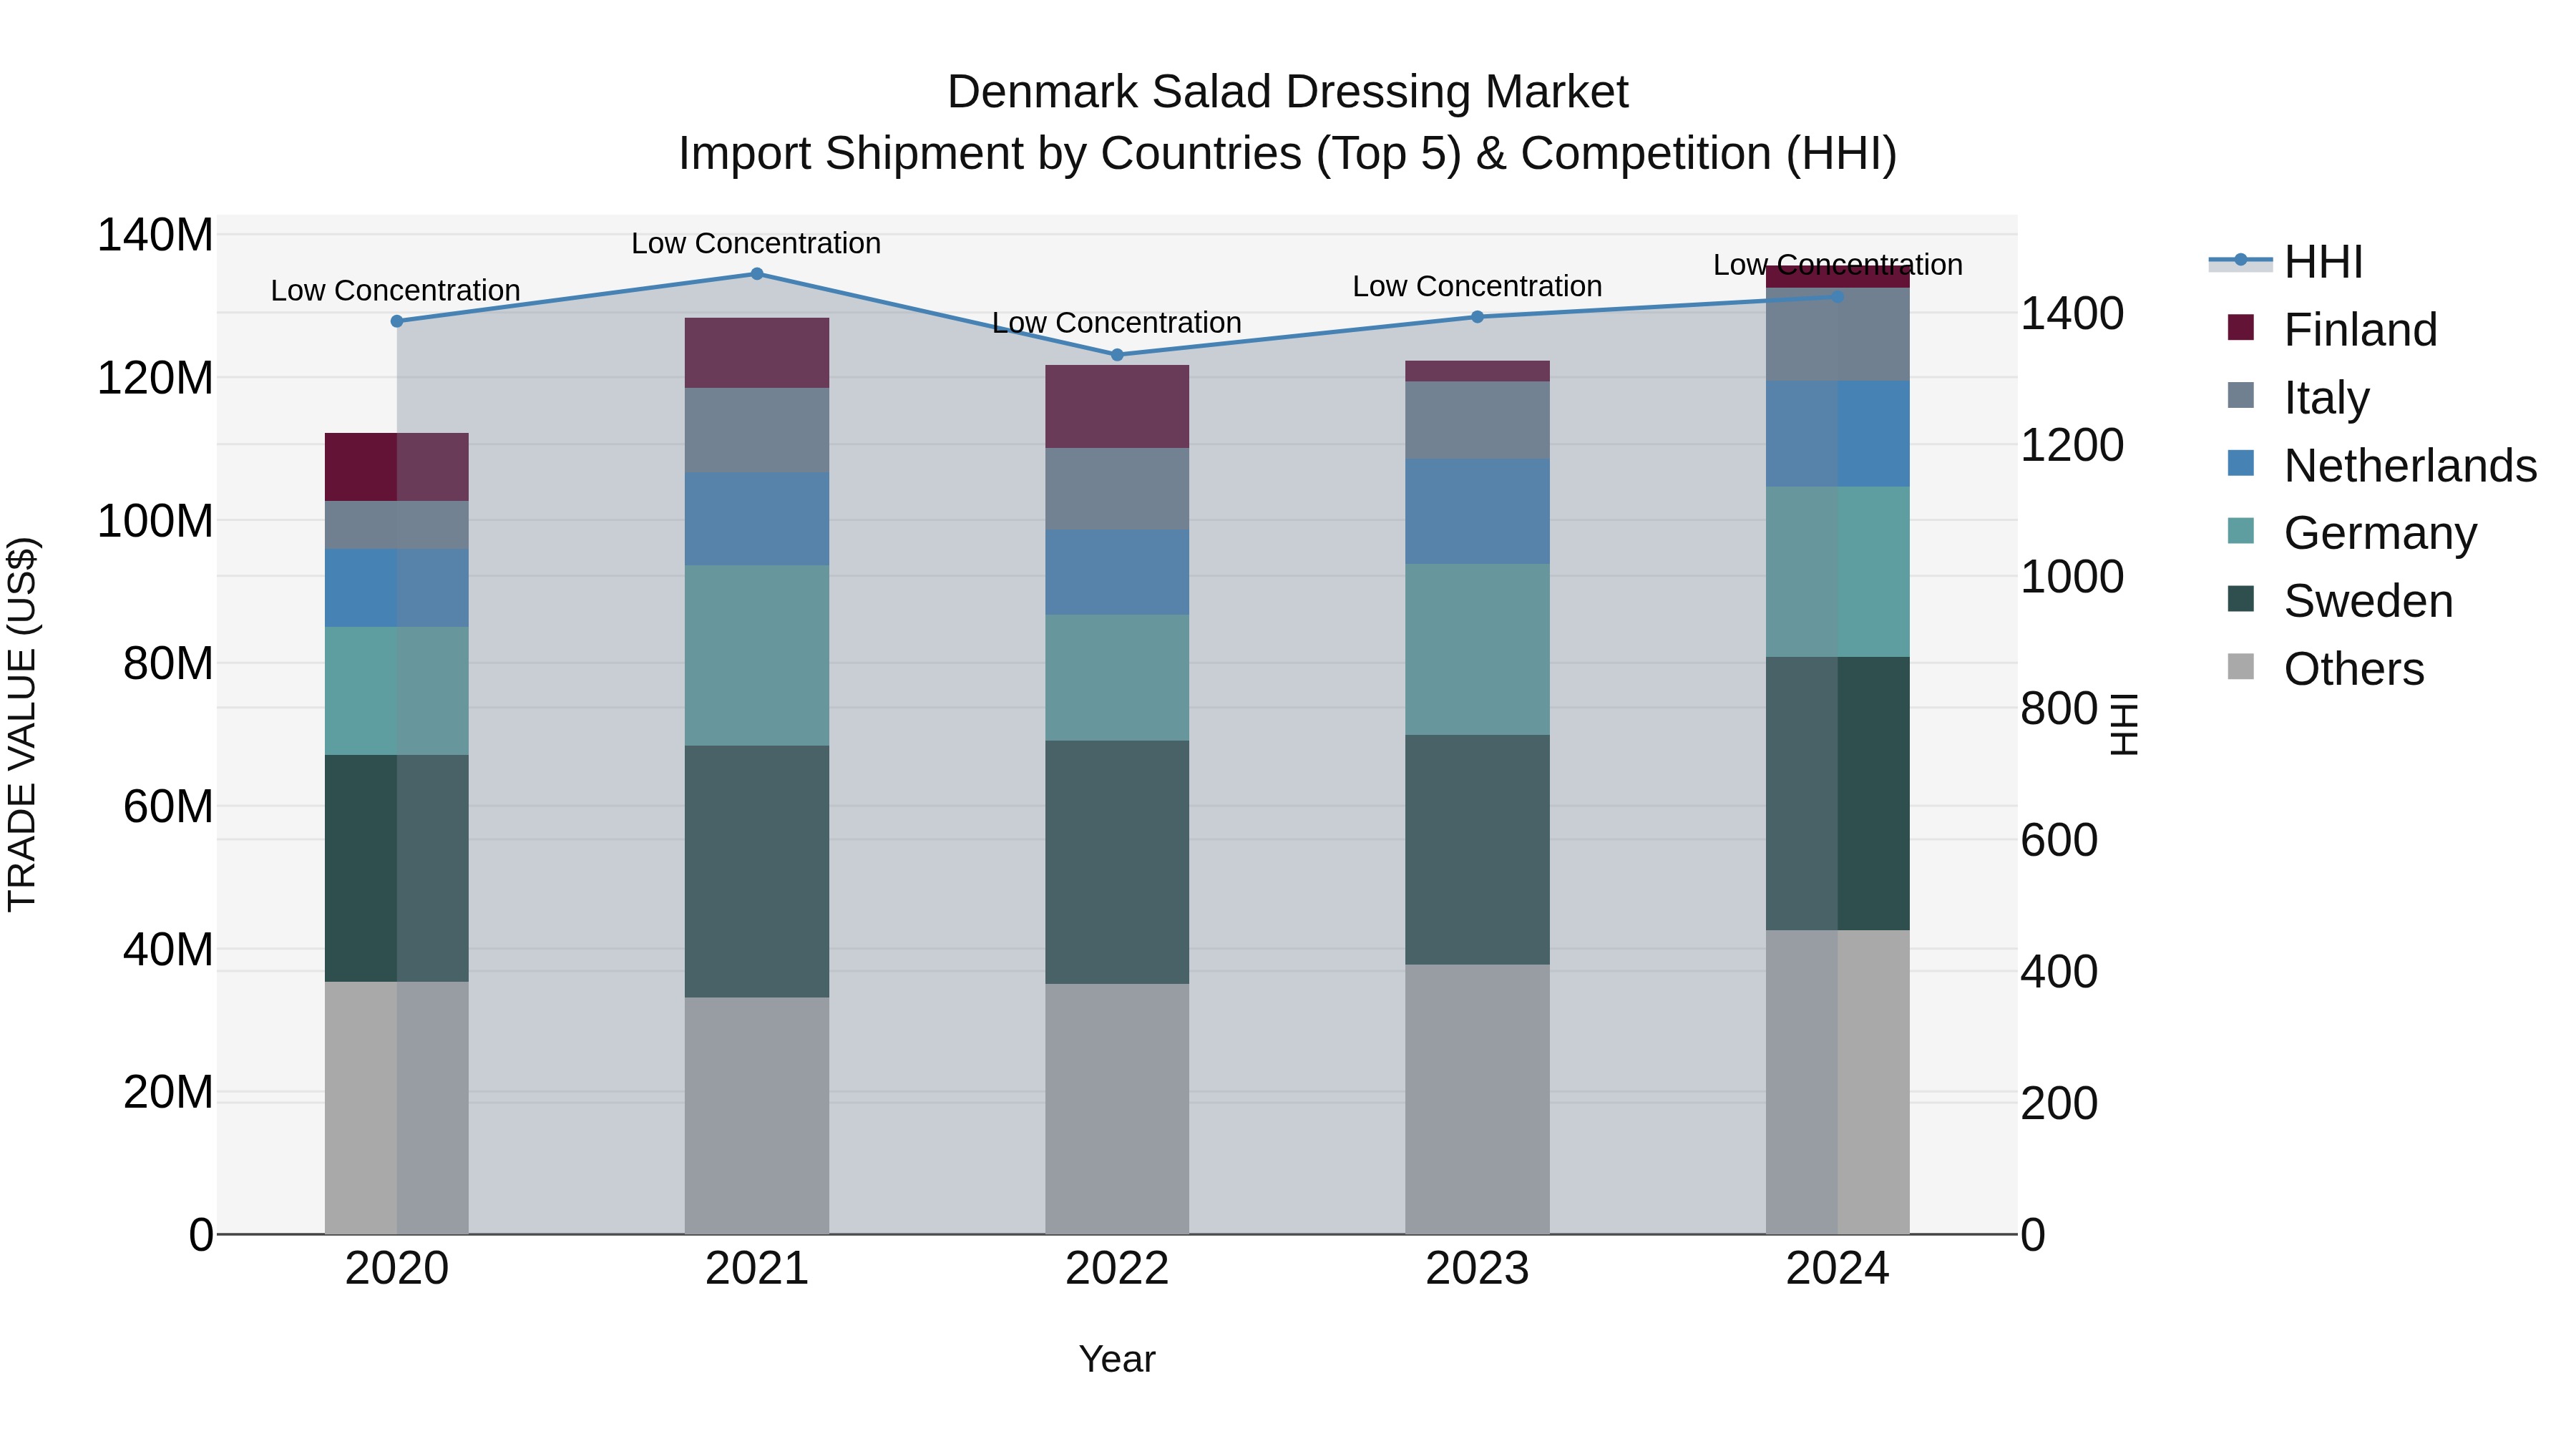This screenshot has height=1449, width=2576.
Task: Click the Low Concentration label above 2020
Action: pyautogui.click(x=396, y=291)
